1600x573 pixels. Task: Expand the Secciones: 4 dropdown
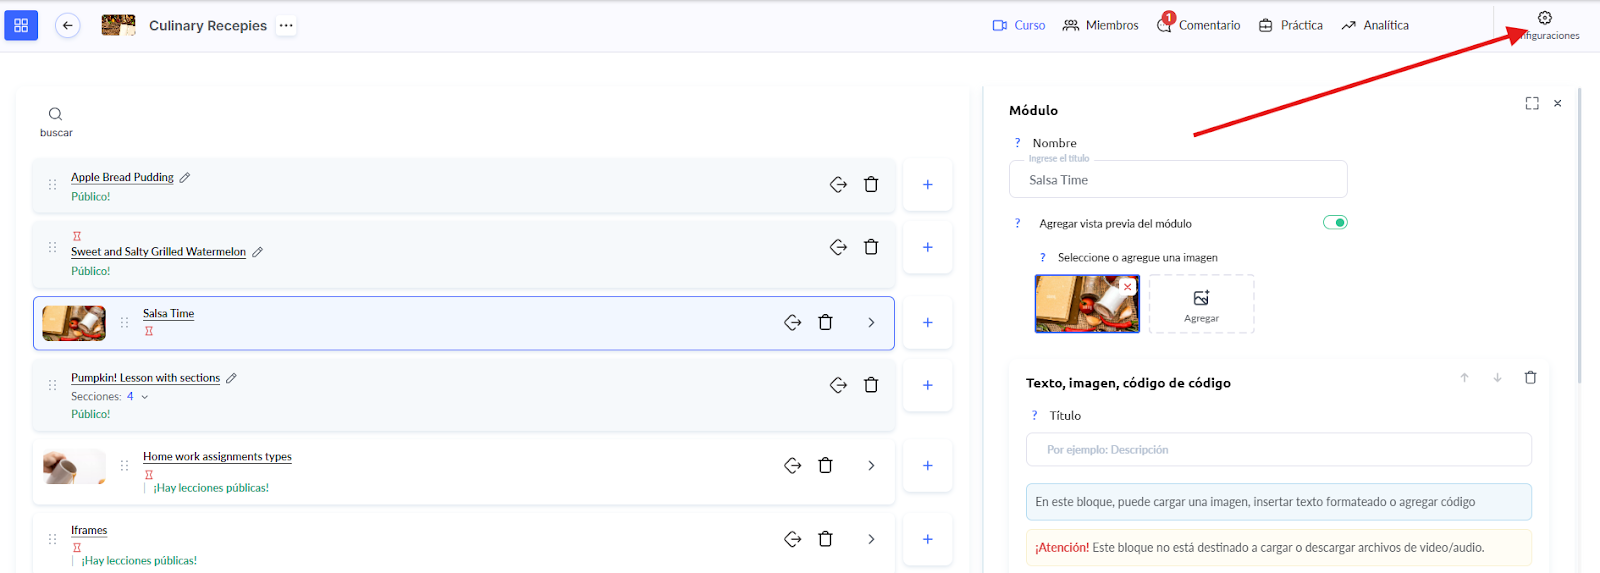[x=145, y=397]
